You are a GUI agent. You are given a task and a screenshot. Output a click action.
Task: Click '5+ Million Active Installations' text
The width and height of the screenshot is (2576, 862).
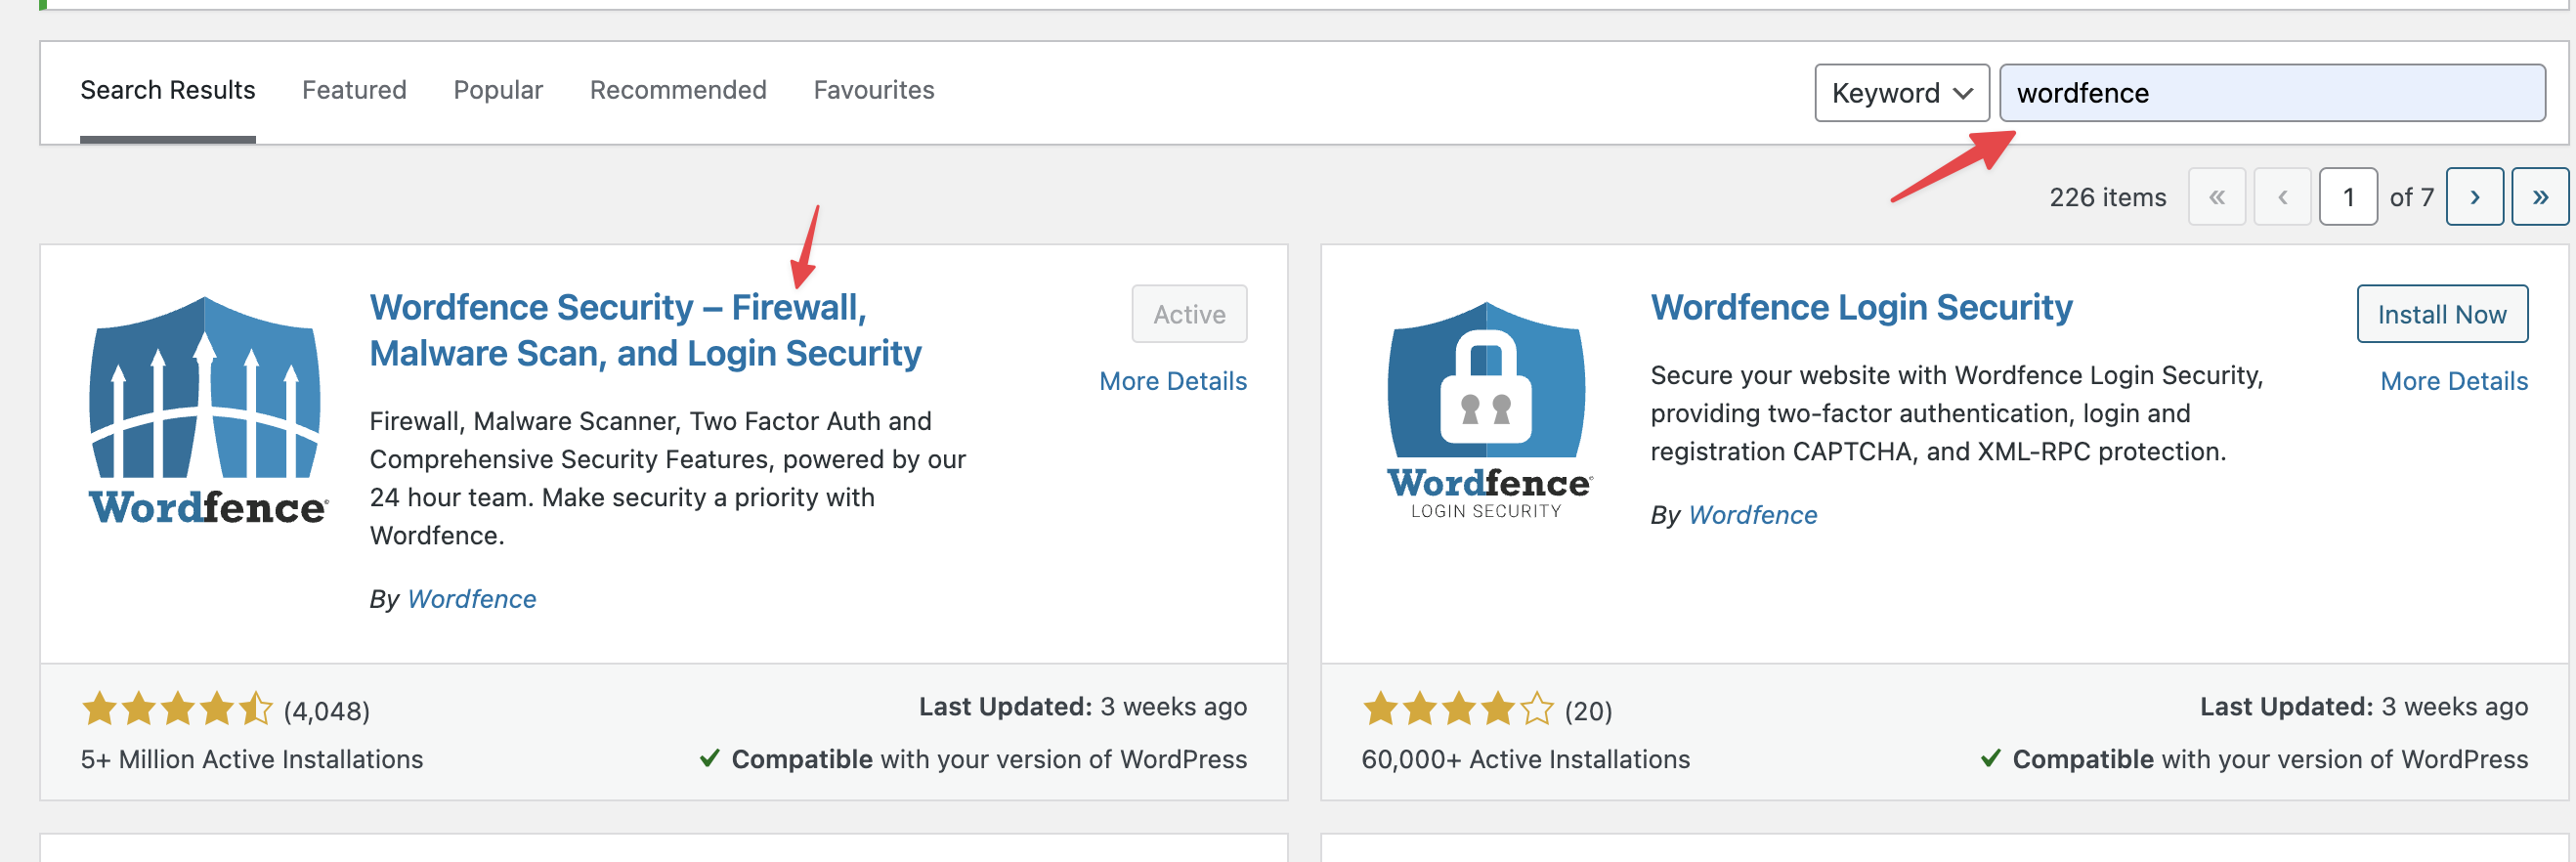252,760
